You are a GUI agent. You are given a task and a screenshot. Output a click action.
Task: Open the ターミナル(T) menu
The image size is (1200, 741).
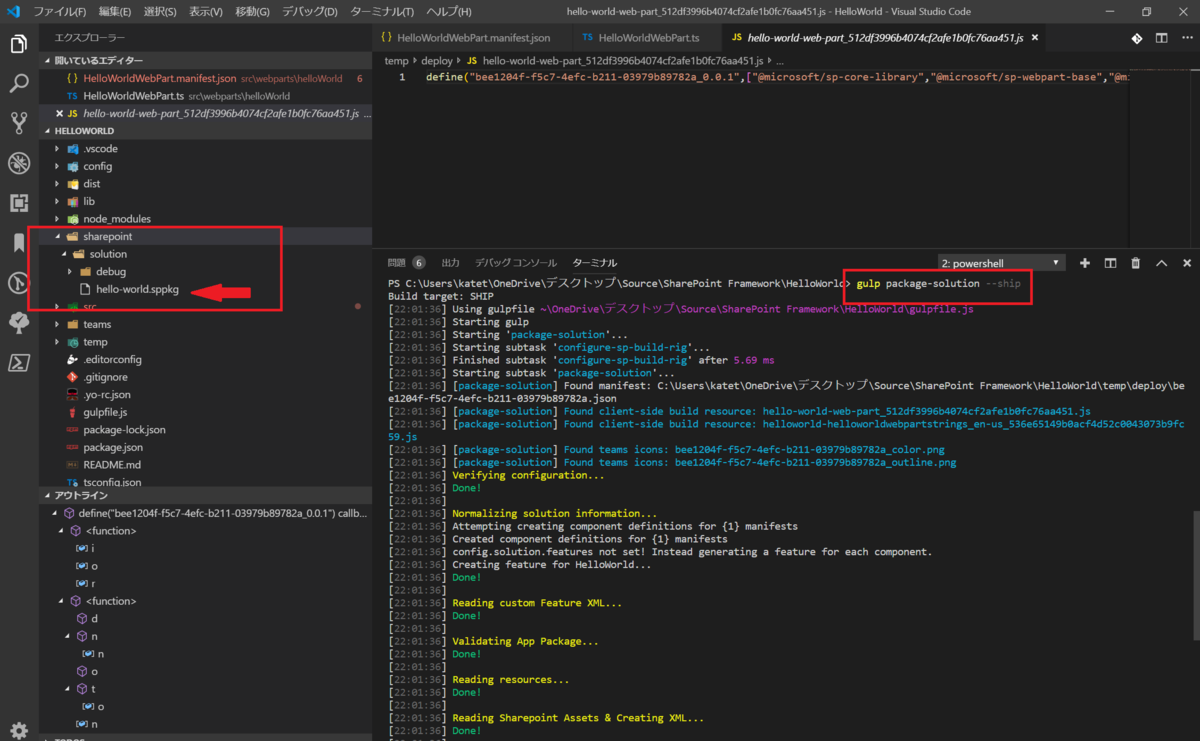pyautogui.click(x=382, y=12)
